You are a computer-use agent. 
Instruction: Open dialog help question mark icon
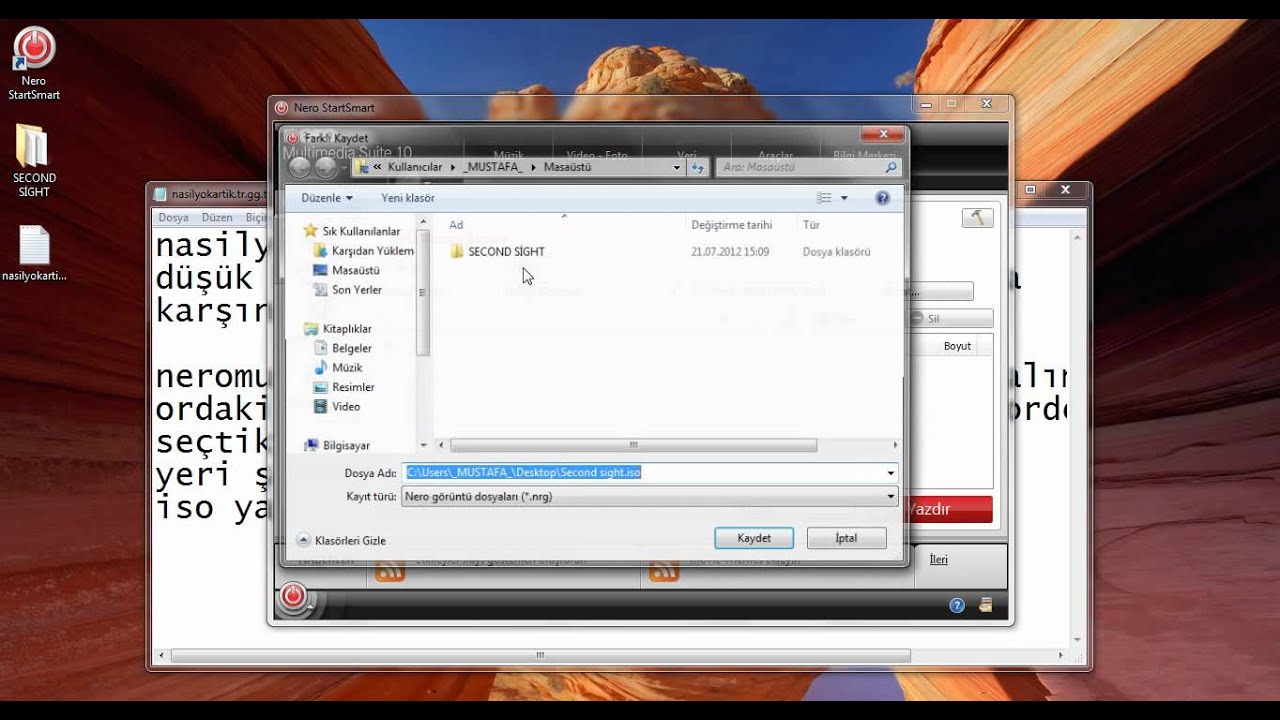[x=882, y=198]
